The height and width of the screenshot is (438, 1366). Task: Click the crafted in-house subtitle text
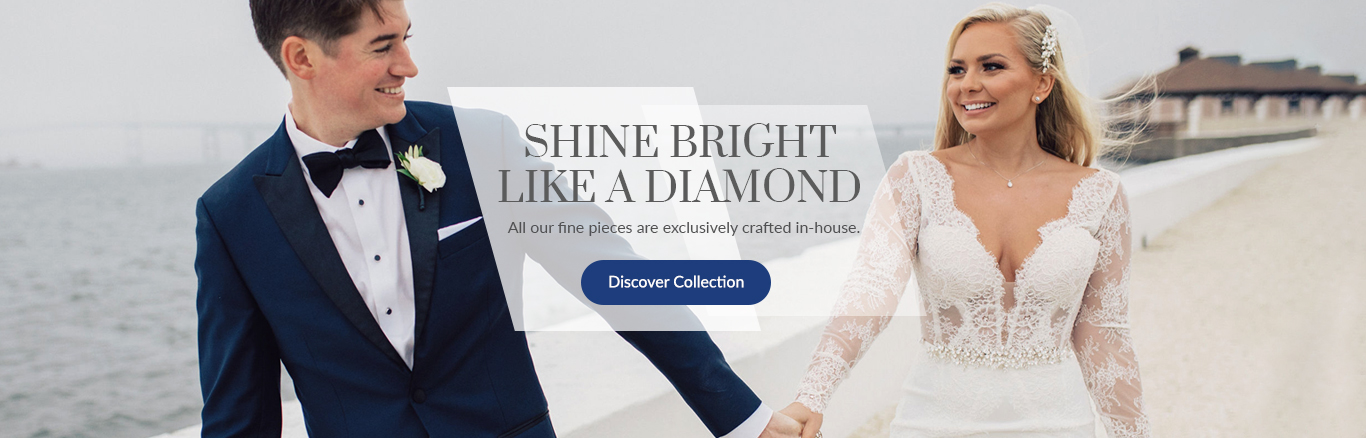(683, 228)
